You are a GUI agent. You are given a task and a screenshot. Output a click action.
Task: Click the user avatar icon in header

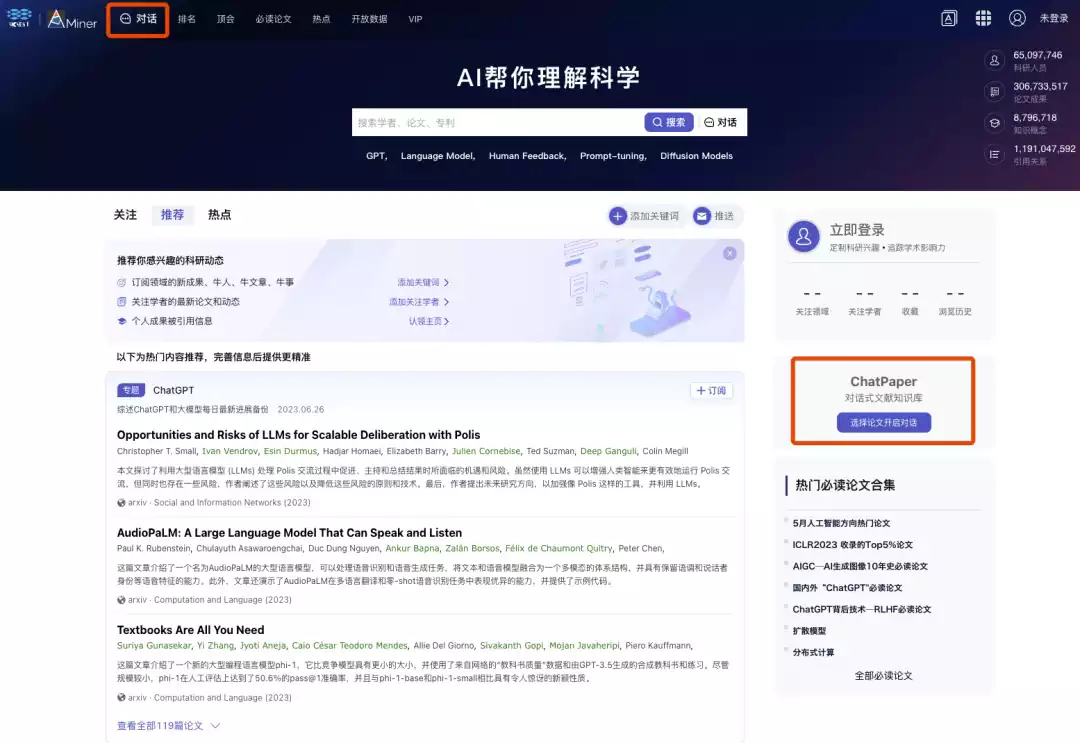coord(1017,19)
